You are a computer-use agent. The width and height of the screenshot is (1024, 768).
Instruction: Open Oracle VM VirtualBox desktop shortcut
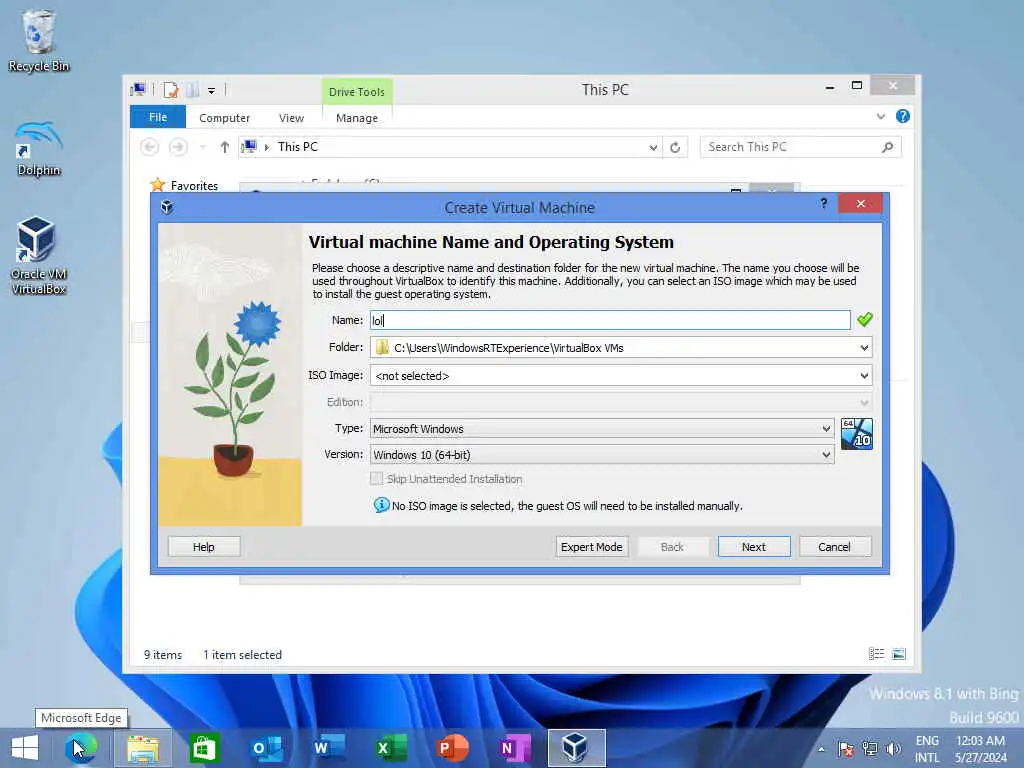point(39,255)
